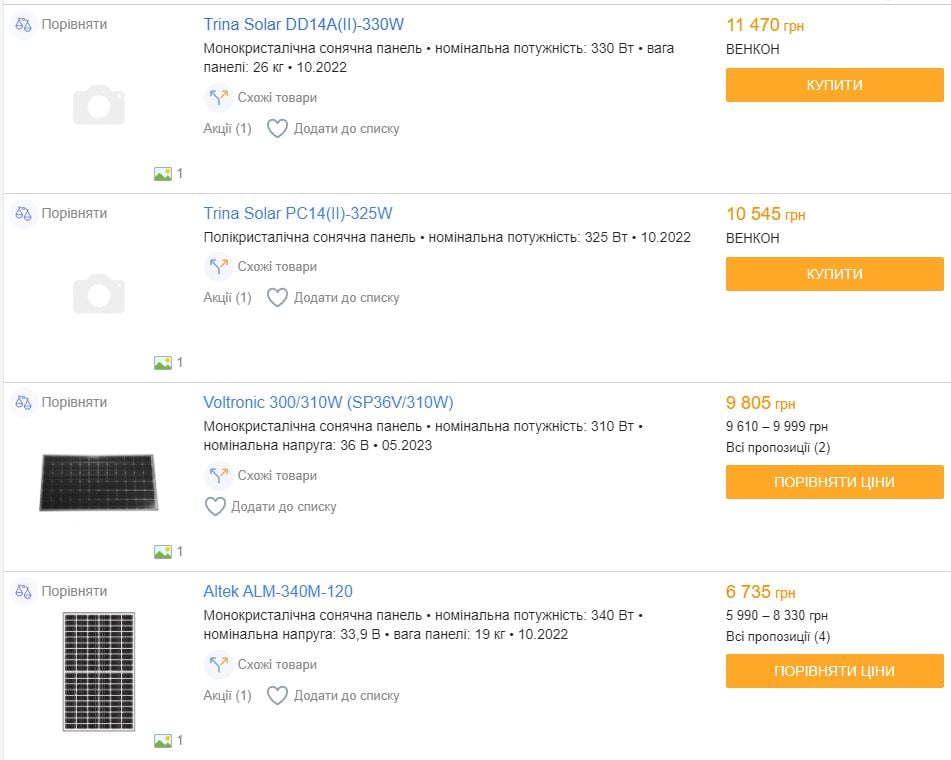Image resolution: width=951 pixels, height=760 pixels.
Task: Show all offers (2) for Voltronic panel
Action: pos(777,447)
